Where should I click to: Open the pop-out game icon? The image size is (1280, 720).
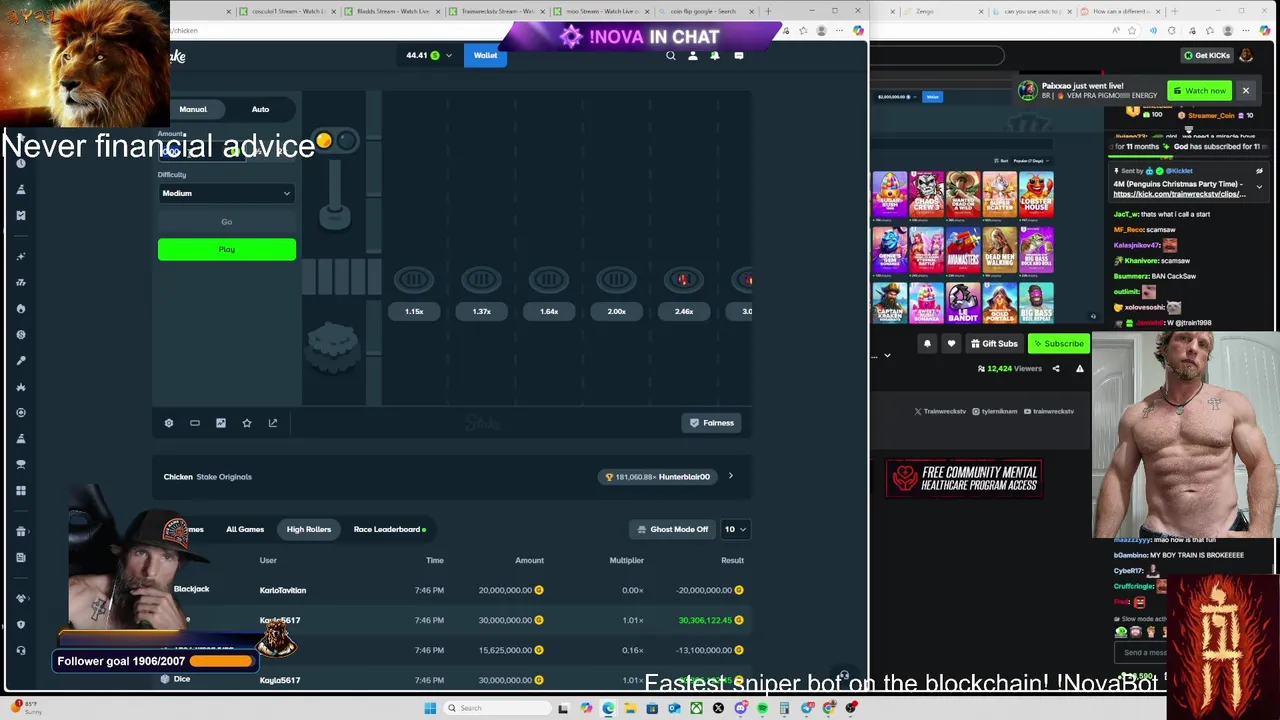pyautogui.click(x=273, y=423)
